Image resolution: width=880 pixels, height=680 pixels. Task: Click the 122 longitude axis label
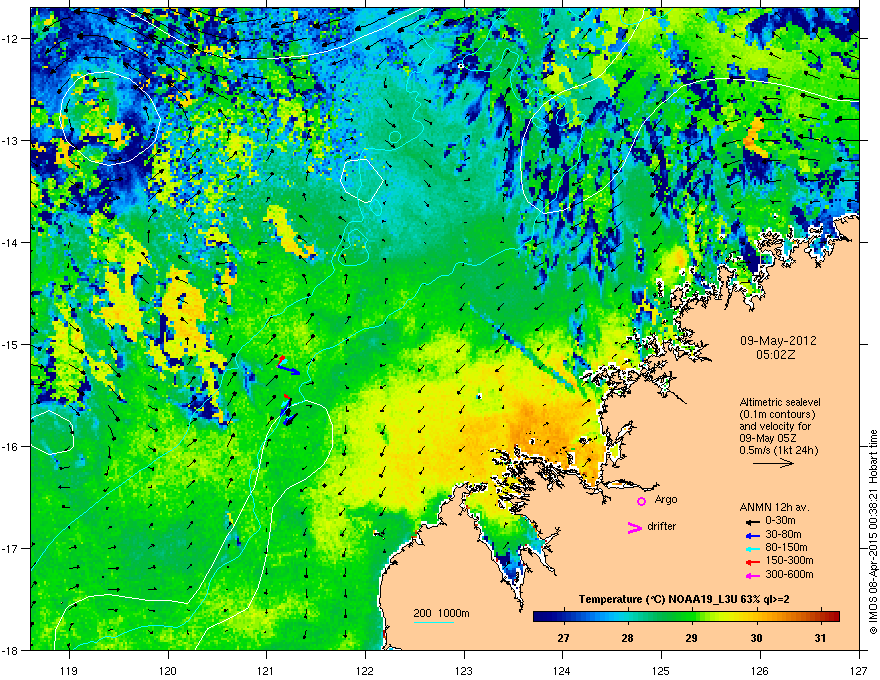click(365, 670)
